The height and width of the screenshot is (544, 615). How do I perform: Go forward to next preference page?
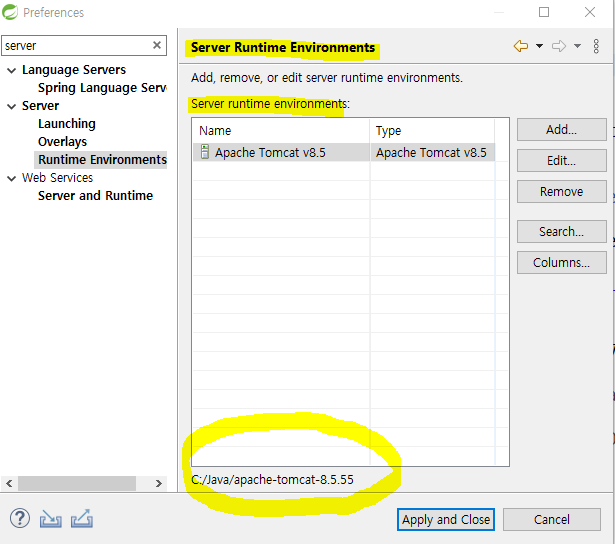tap(559, 46)
